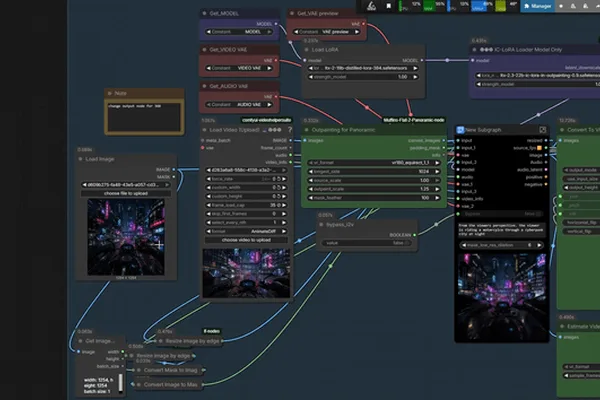Increase mask_feather value

[437, 198]
